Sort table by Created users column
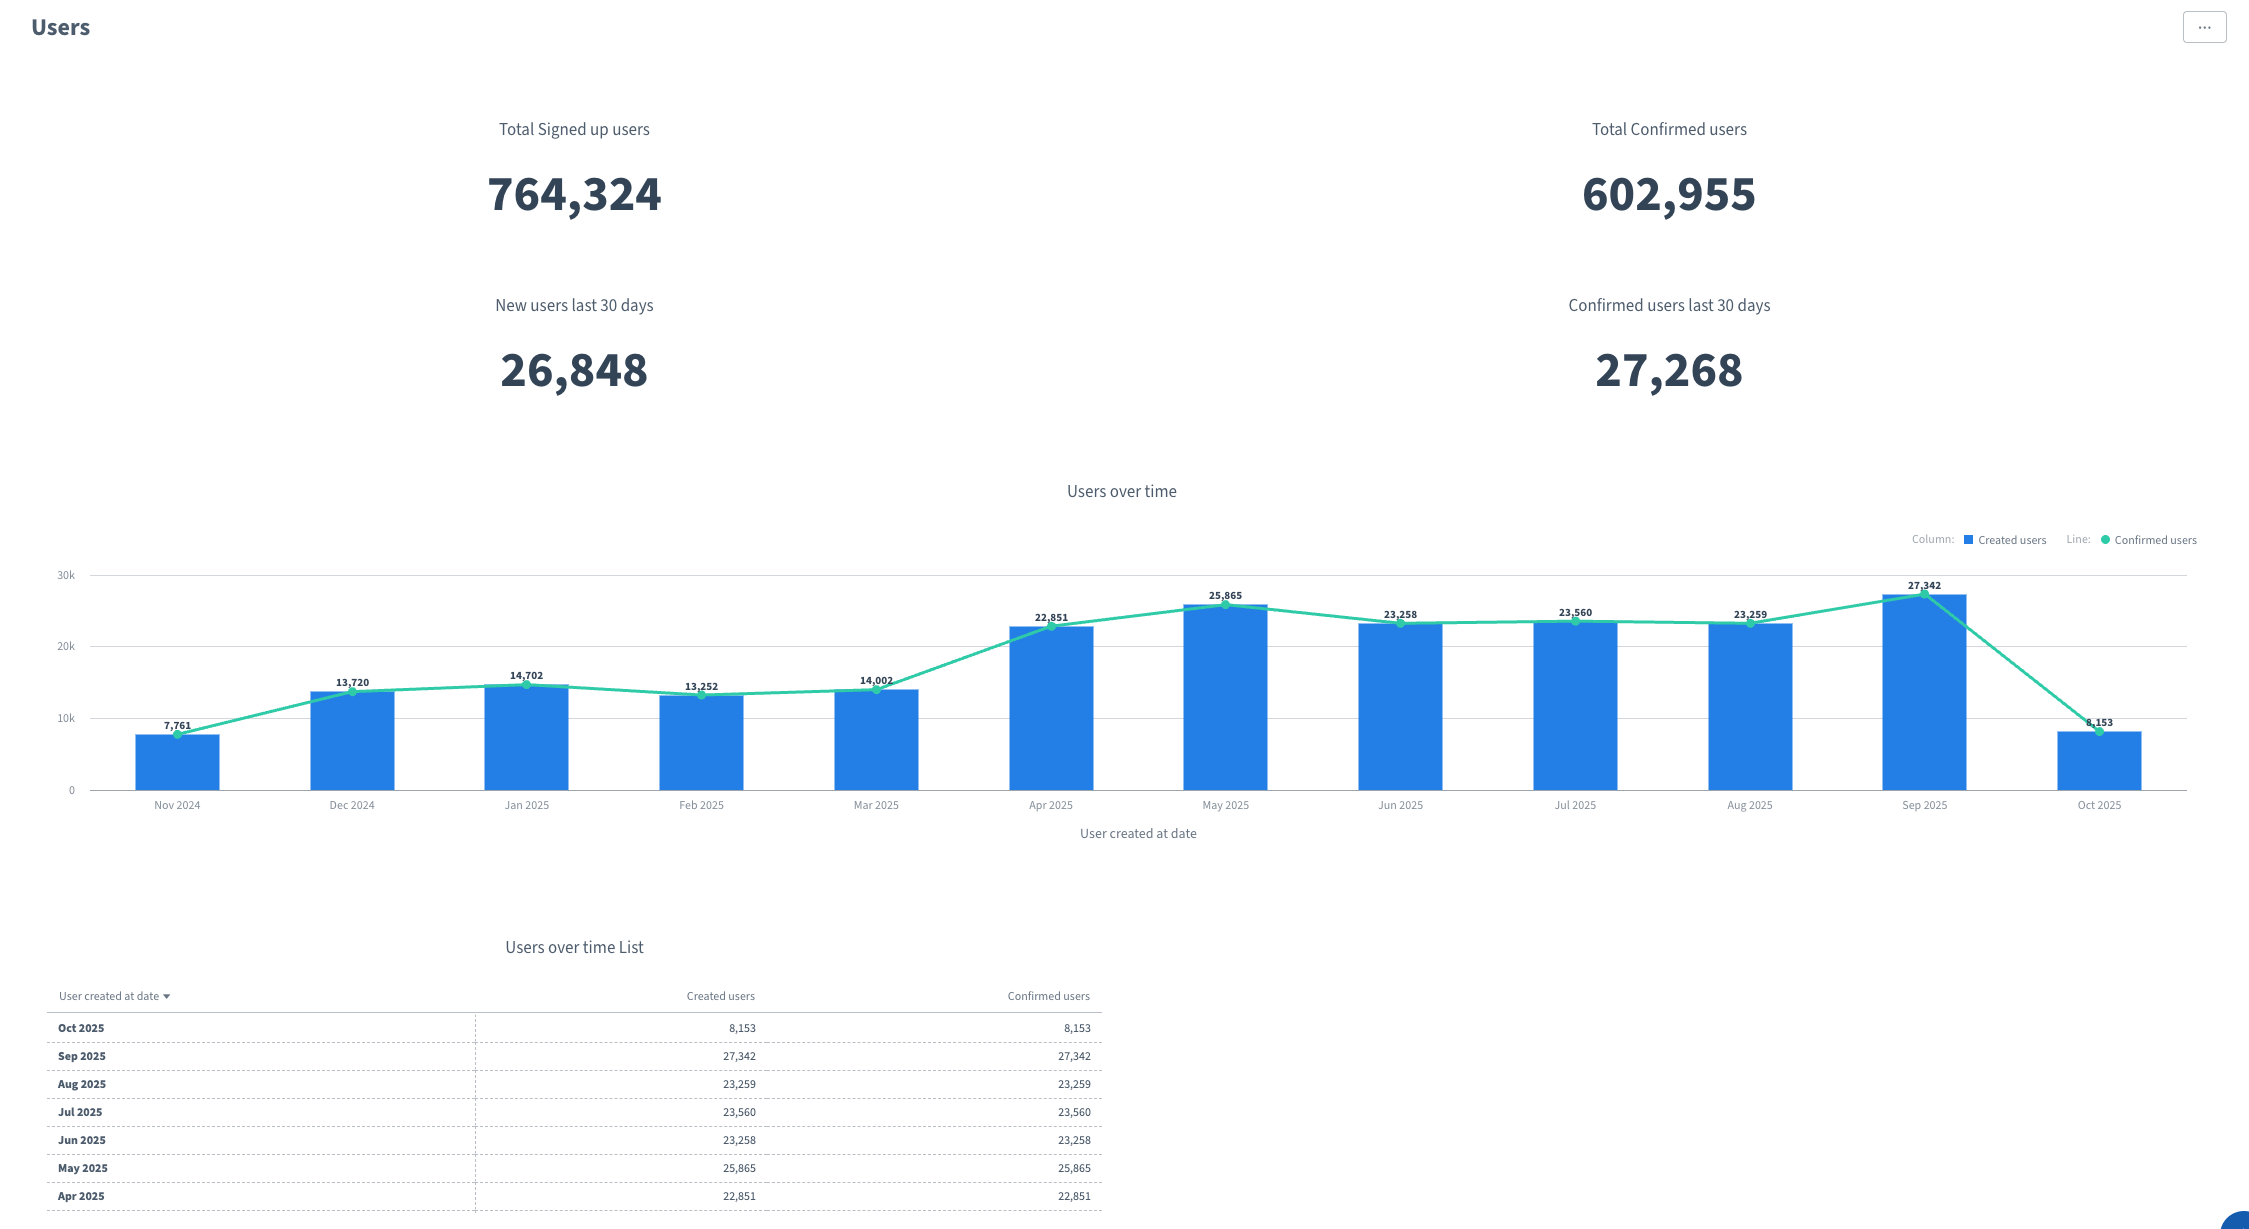This screenshot has width=2249, height=1229. [720, 996]
